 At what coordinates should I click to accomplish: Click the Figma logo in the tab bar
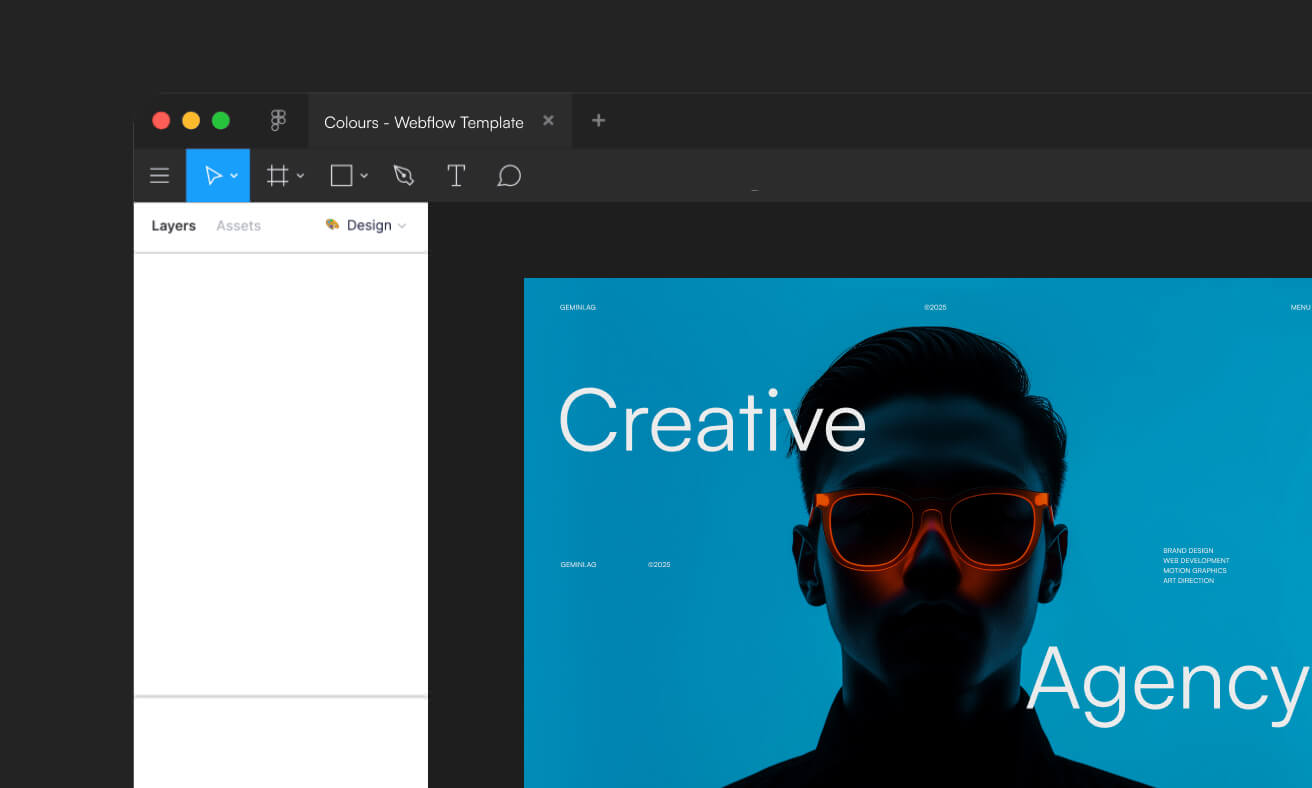pos(277,119)
